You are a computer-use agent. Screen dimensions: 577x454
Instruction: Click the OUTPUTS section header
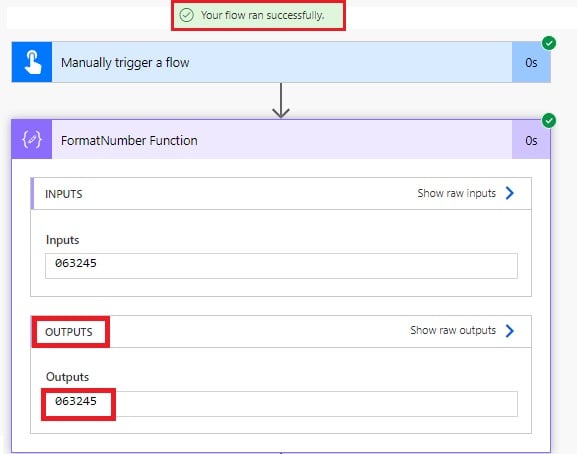click(x=282, y=331)
